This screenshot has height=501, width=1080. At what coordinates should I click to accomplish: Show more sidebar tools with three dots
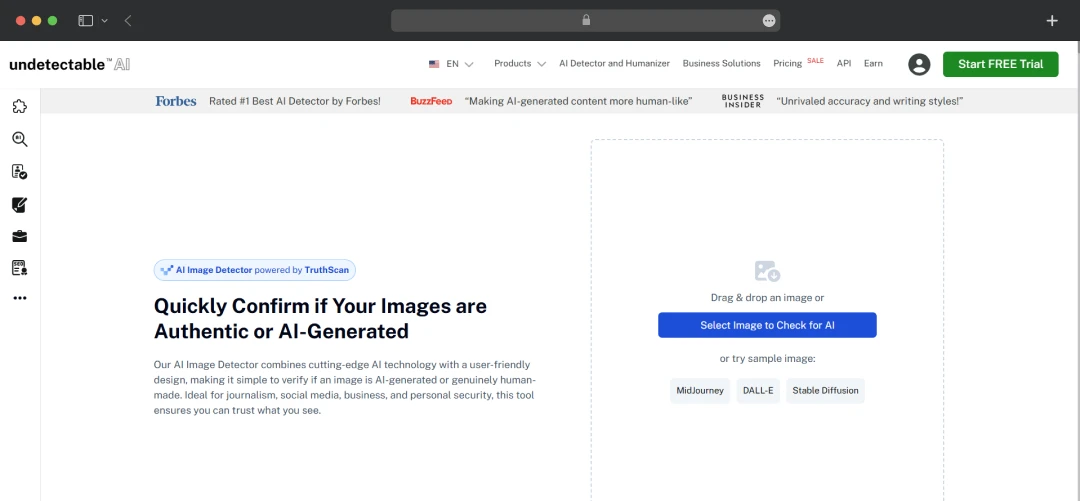(x=20, y=298)
